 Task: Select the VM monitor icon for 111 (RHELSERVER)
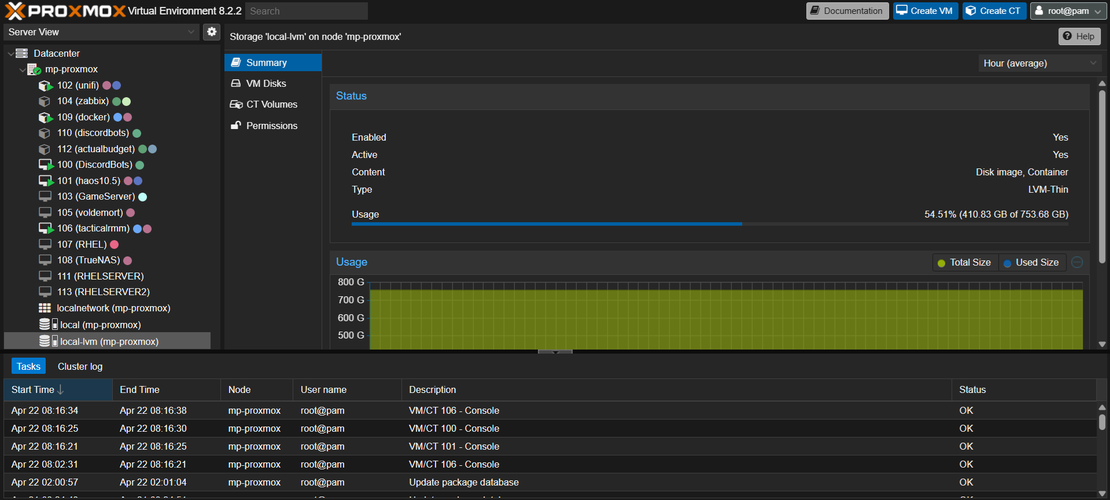(x=45, y=276)
